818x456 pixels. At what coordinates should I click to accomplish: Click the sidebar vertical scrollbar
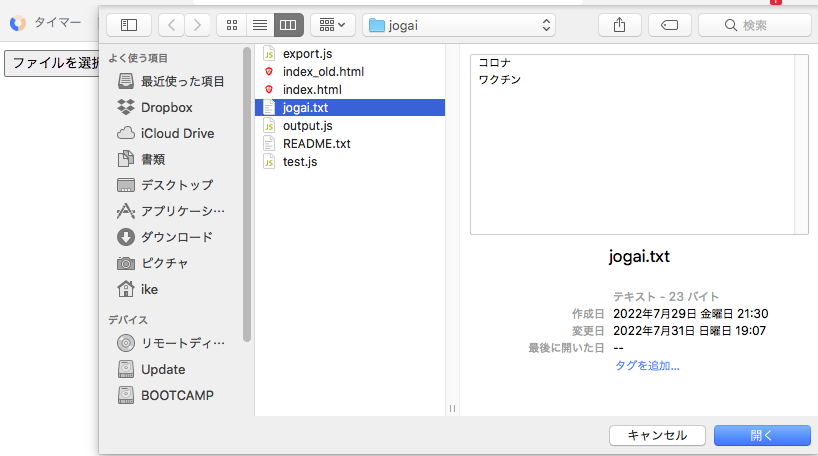(x=247, y=195)
